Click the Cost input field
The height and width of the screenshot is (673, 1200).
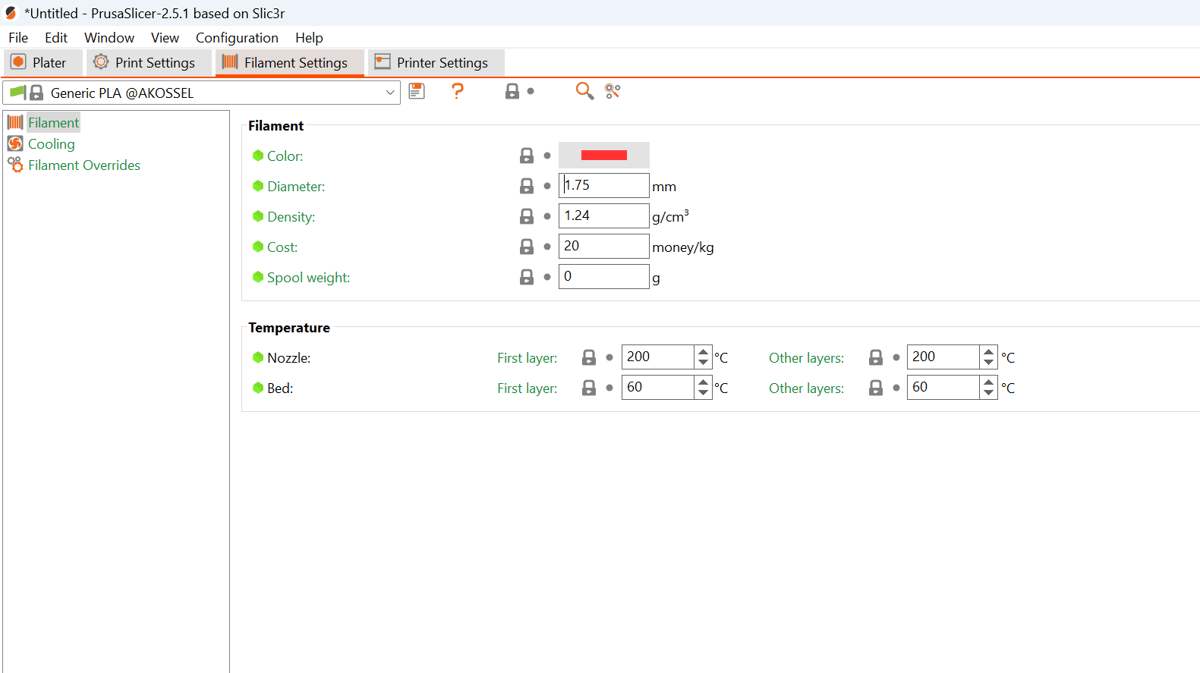click(x=604, y=246)
